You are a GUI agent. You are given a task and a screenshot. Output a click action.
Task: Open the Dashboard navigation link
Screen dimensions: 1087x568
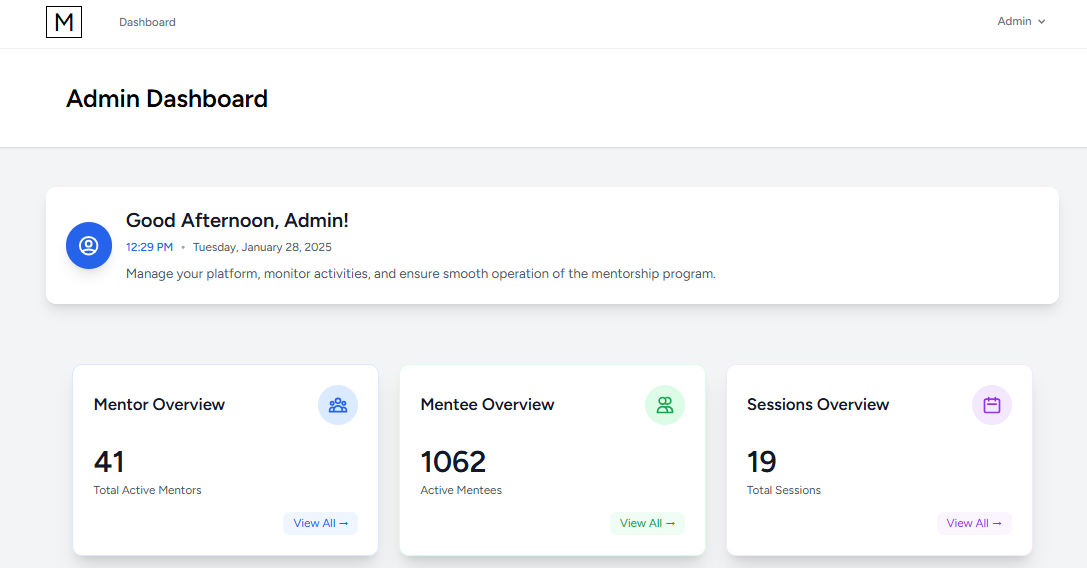click(147, 22)
